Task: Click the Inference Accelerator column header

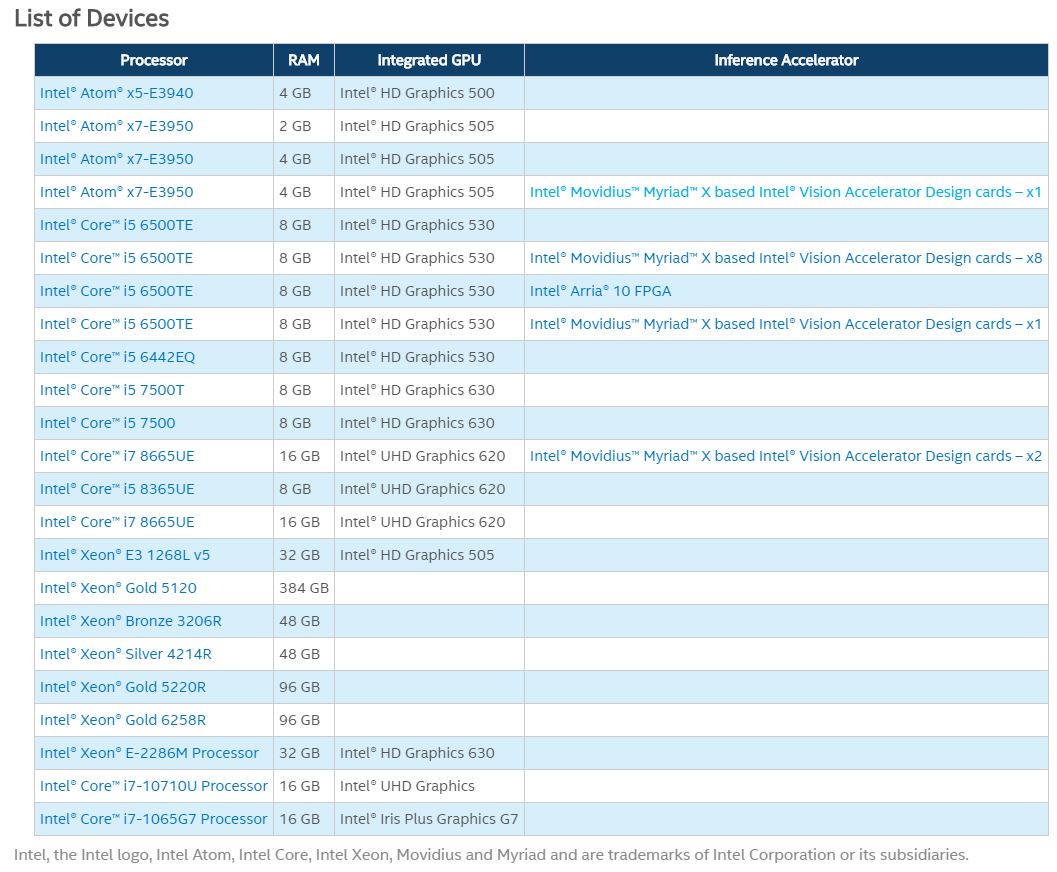Action: 786,60
